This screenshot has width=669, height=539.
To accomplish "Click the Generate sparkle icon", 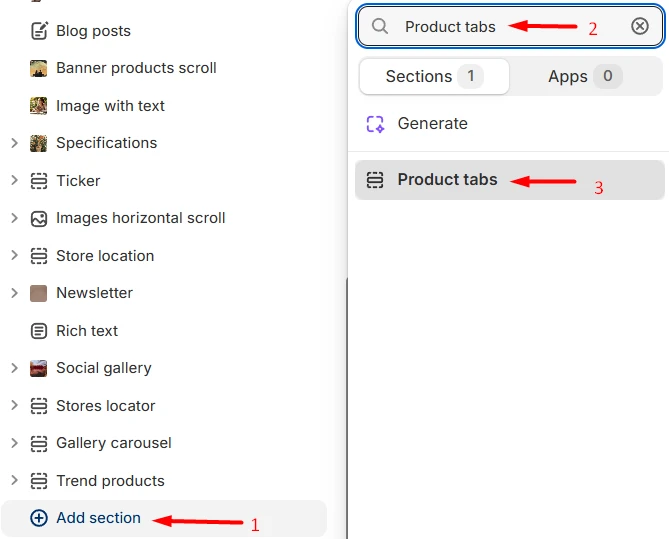I will tap(375, 124).
